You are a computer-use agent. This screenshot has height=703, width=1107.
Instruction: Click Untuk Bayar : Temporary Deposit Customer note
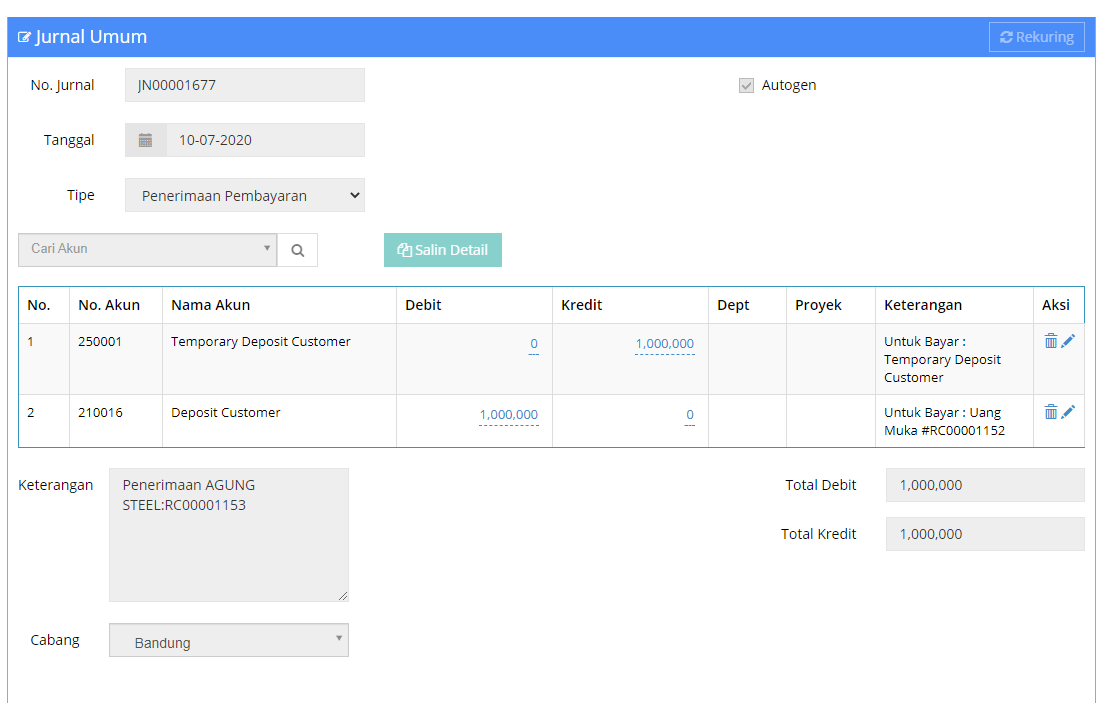pyautogui.click(x=942, y=359)
